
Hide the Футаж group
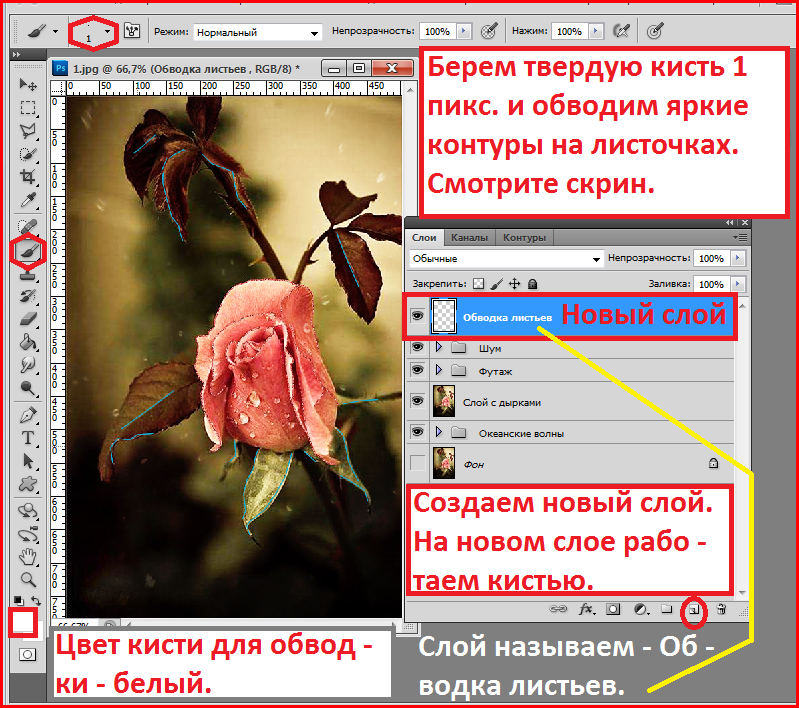(417, 370)
